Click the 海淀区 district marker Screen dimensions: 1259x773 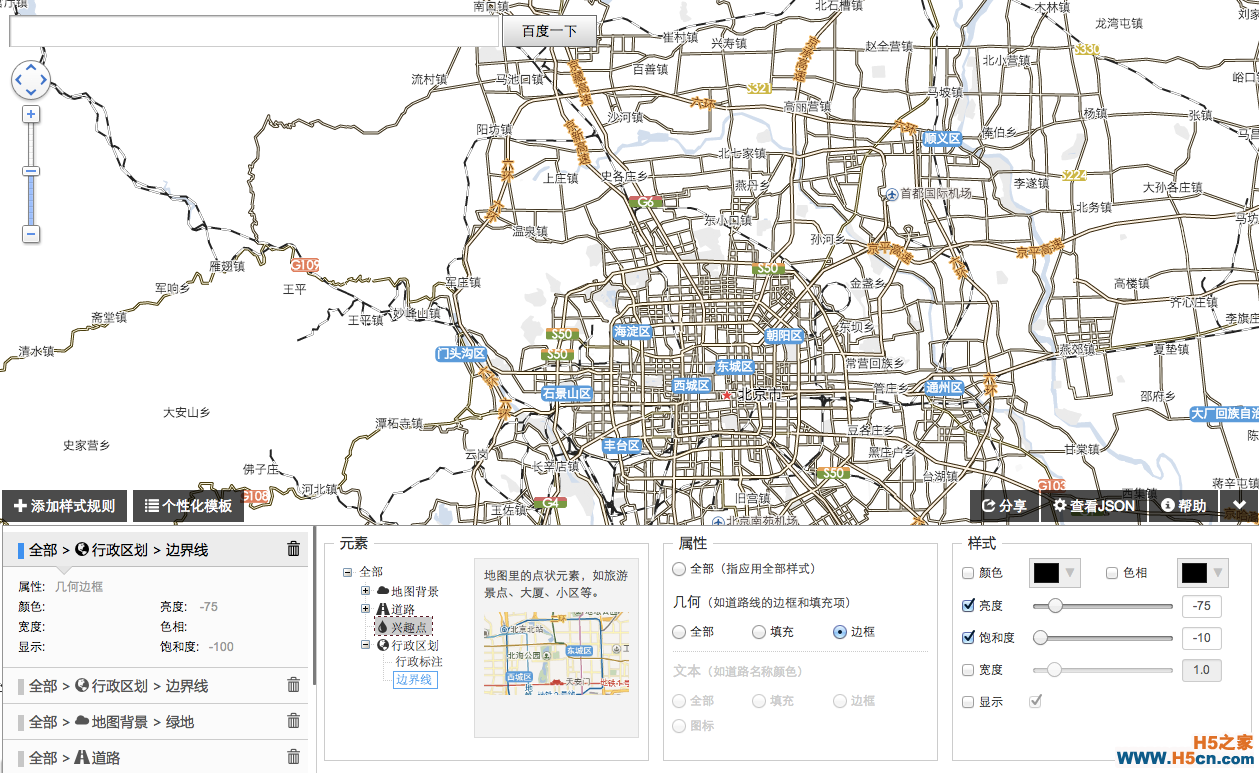tap(632, 331)
